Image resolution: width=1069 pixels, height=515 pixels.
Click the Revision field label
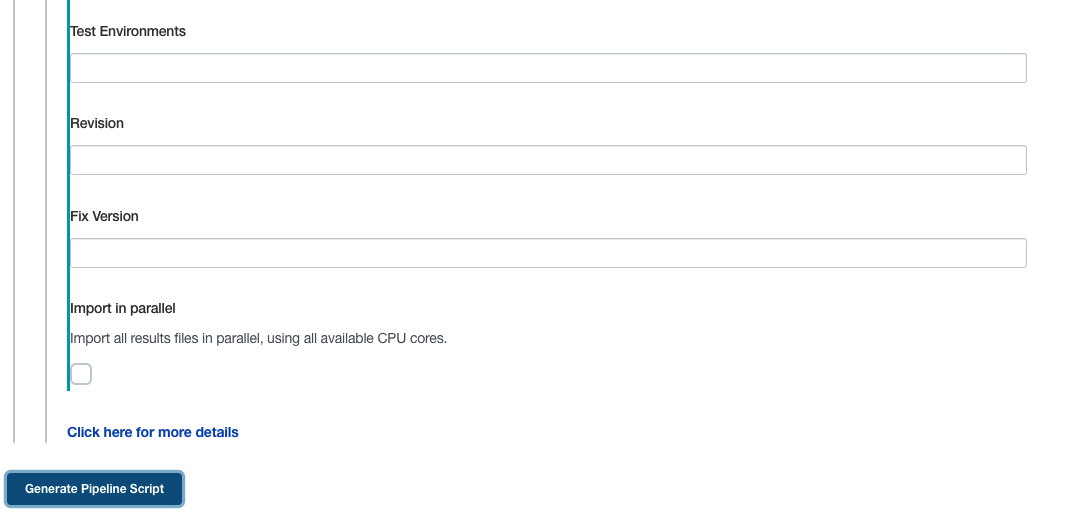(97, 123)
